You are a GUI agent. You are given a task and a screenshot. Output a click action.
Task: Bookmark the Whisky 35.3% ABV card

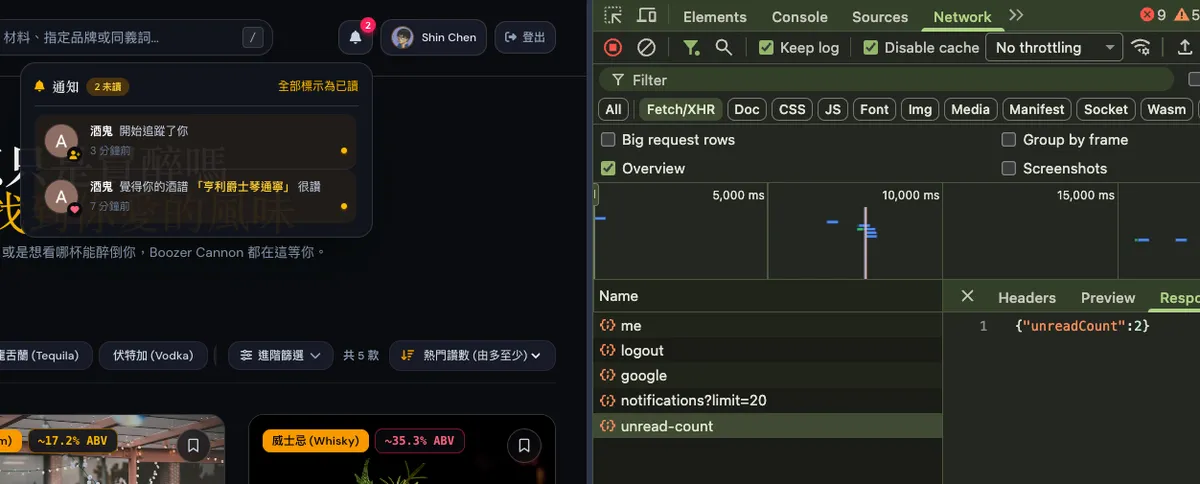[523, 445]
